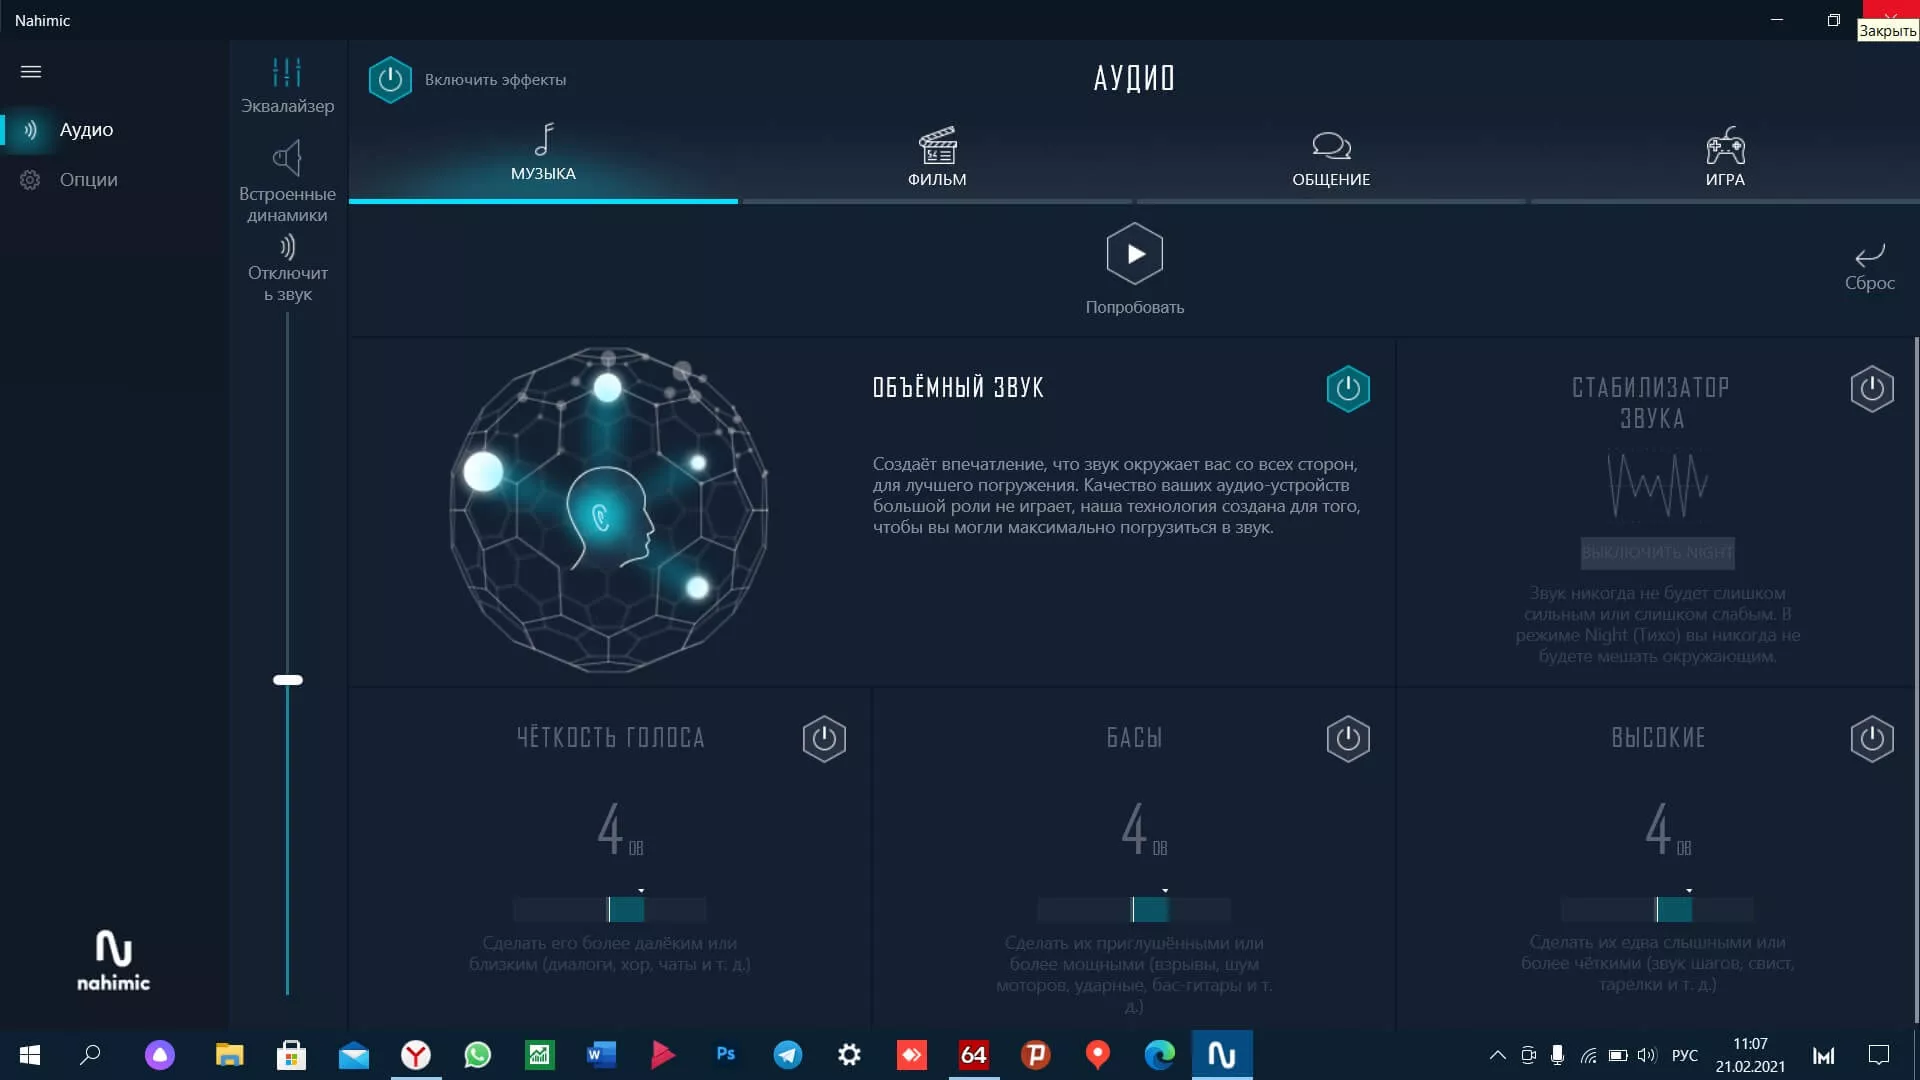Image resolution: width=1920 pixels, height=1080 pixels.
Task: Select the Общение profile tab
Action: (x=1331, y=158)
